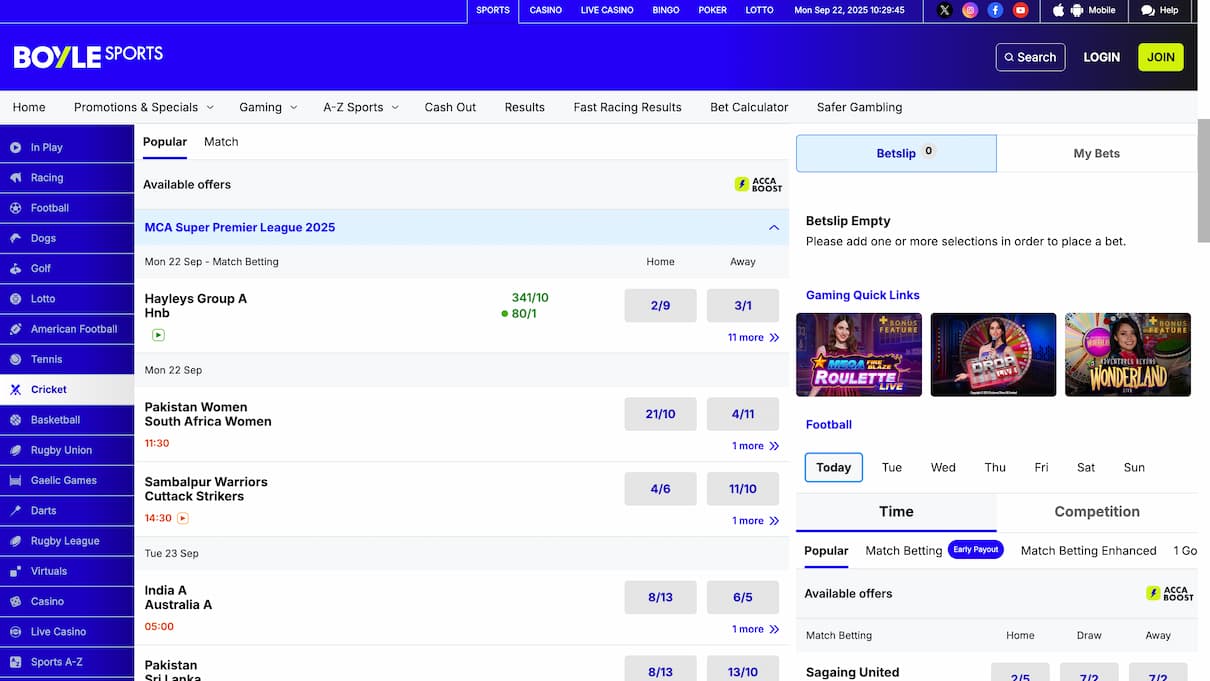Image resolution: width=1210 pixels, height=681 pixels.
Task: Open Darts from the sidebar
Action: (67, 510)
